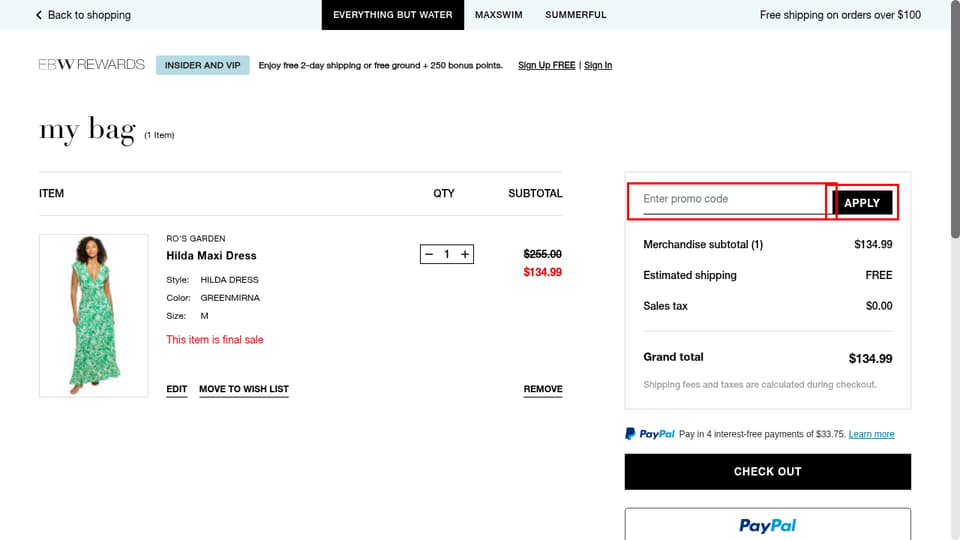The image size is (960, 540).
Task: Move the dress to wish list
Action: click(x=244, y=389)
